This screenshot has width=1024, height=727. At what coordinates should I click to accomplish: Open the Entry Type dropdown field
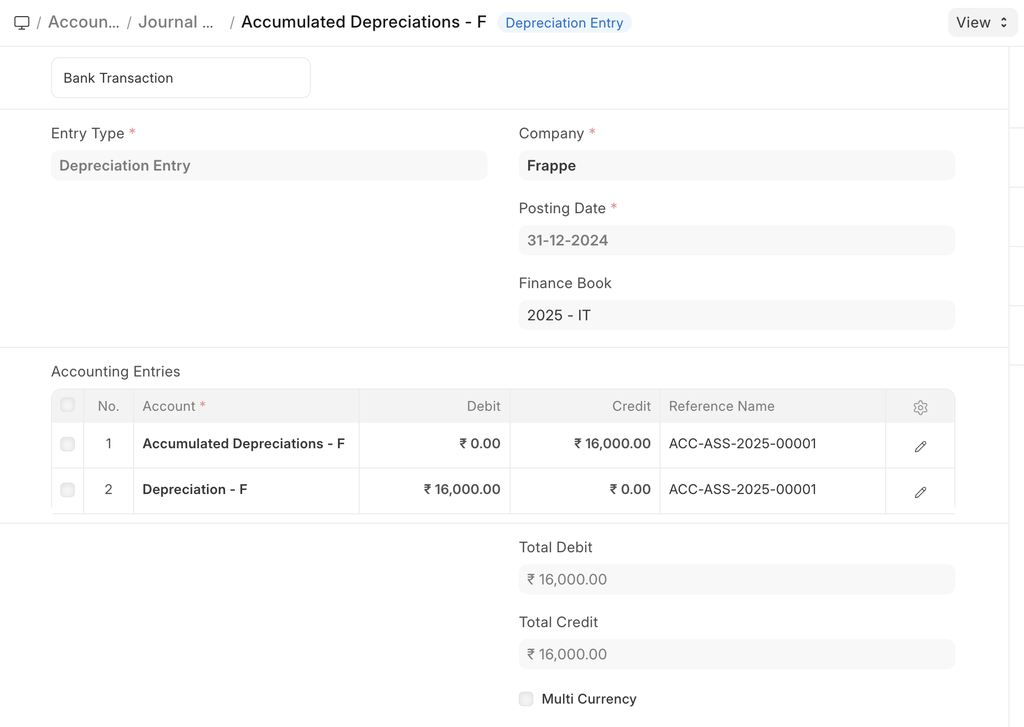(269, 166)
